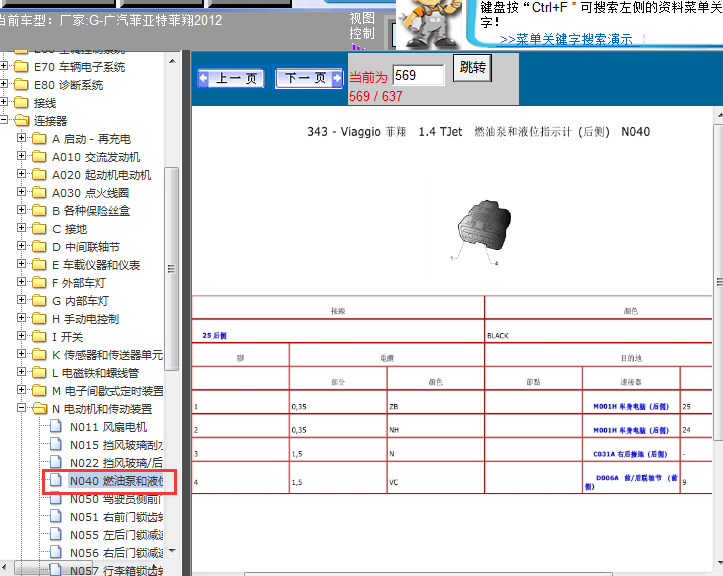
Task: Select the 接线 folder label
Action: [x=45, y=103]
